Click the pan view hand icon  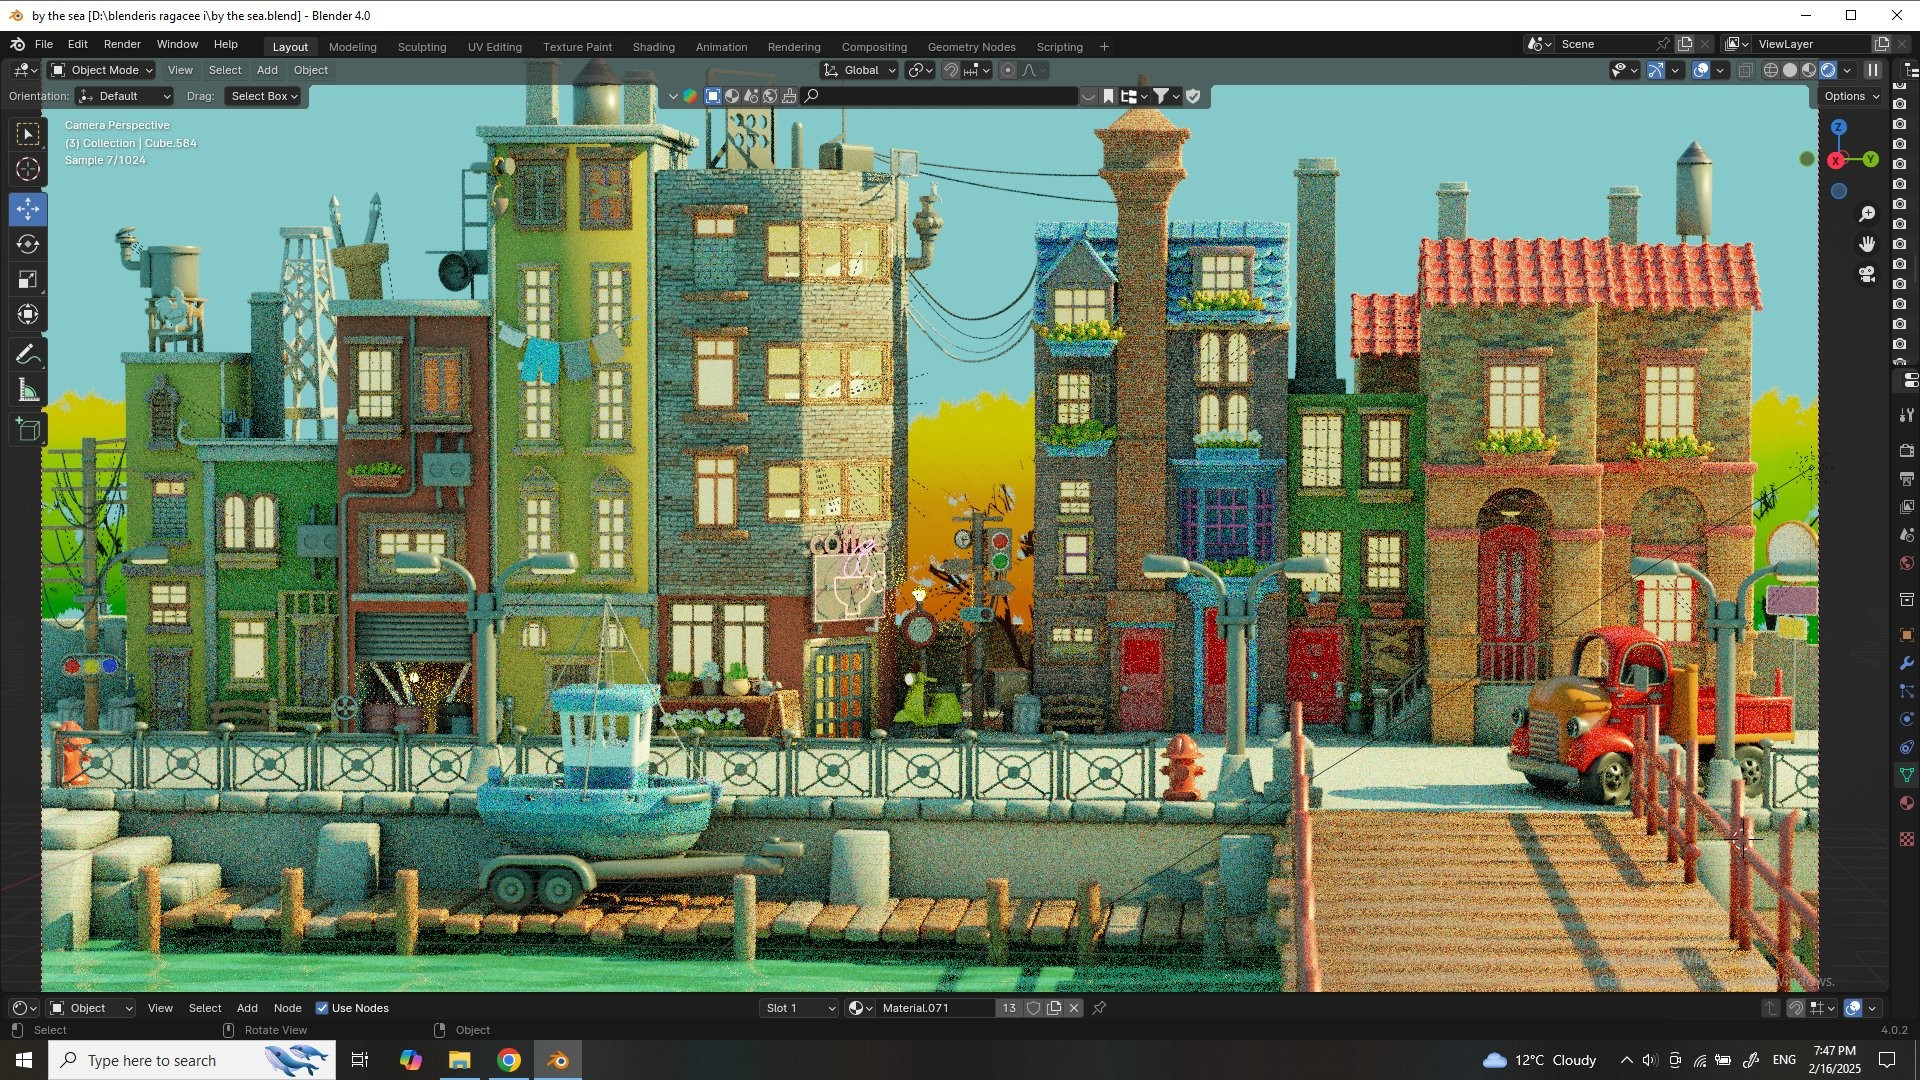pyautogui.click(x=1866, y=244)
